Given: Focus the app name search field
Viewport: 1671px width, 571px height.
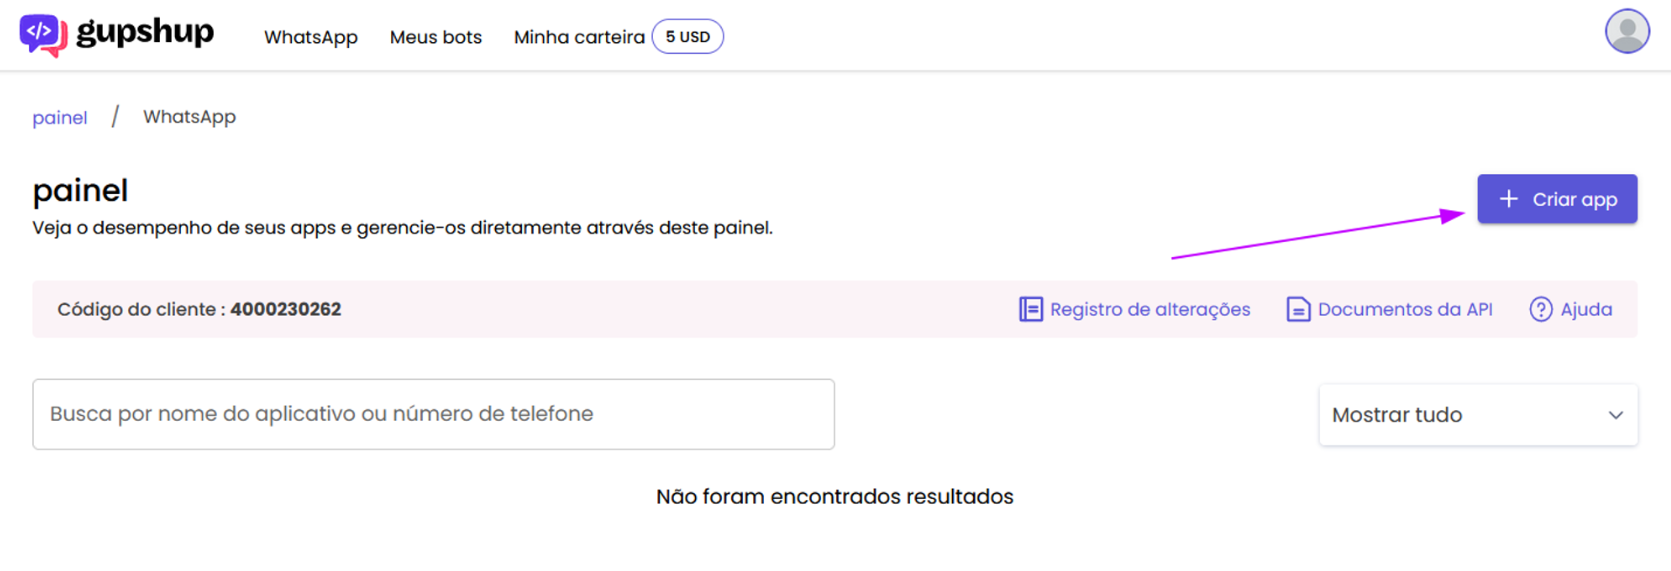Looking at the screenshot, I should click(433, 414).
